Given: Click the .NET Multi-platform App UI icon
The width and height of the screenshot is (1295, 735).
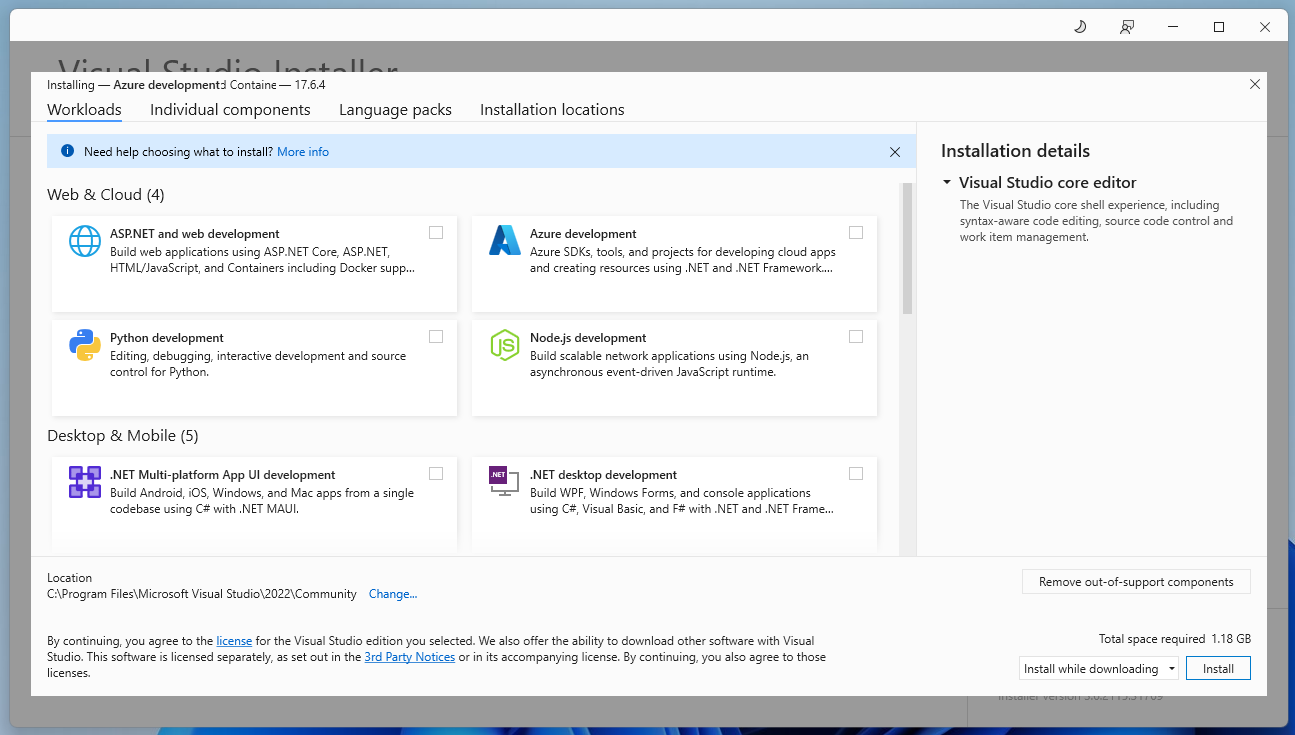Looking at the screenshot, I should 85,482.
